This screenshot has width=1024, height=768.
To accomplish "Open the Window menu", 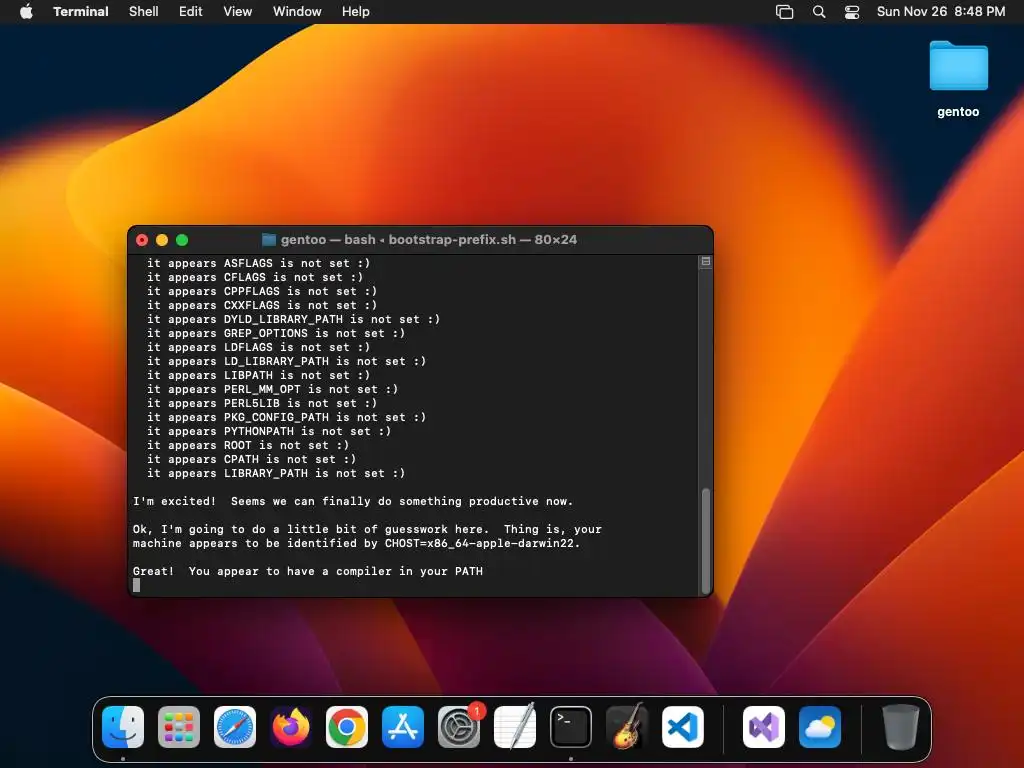I will [x=297, y=12].
